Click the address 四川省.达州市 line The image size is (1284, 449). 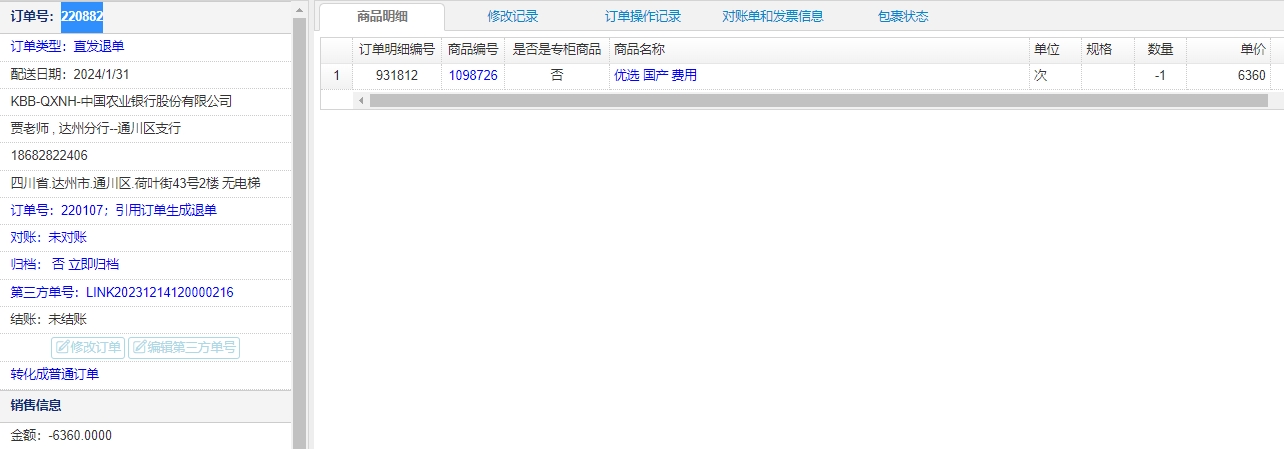tap(135, 182)
